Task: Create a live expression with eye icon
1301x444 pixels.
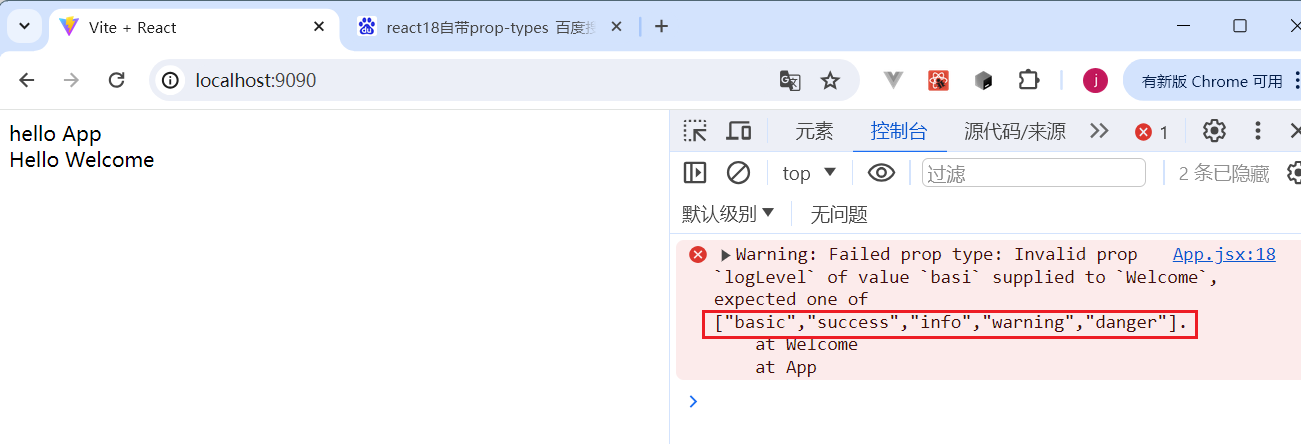Action: click(881, 173)
